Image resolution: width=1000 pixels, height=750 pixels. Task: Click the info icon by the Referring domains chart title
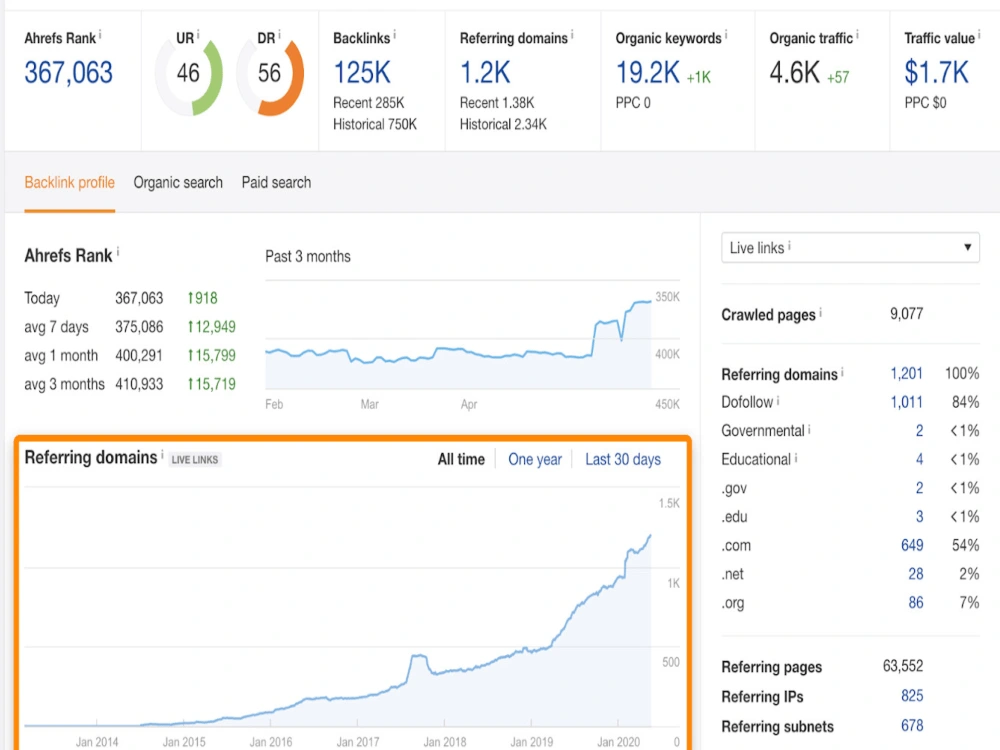pyautogui.click(x=162, y=454)
